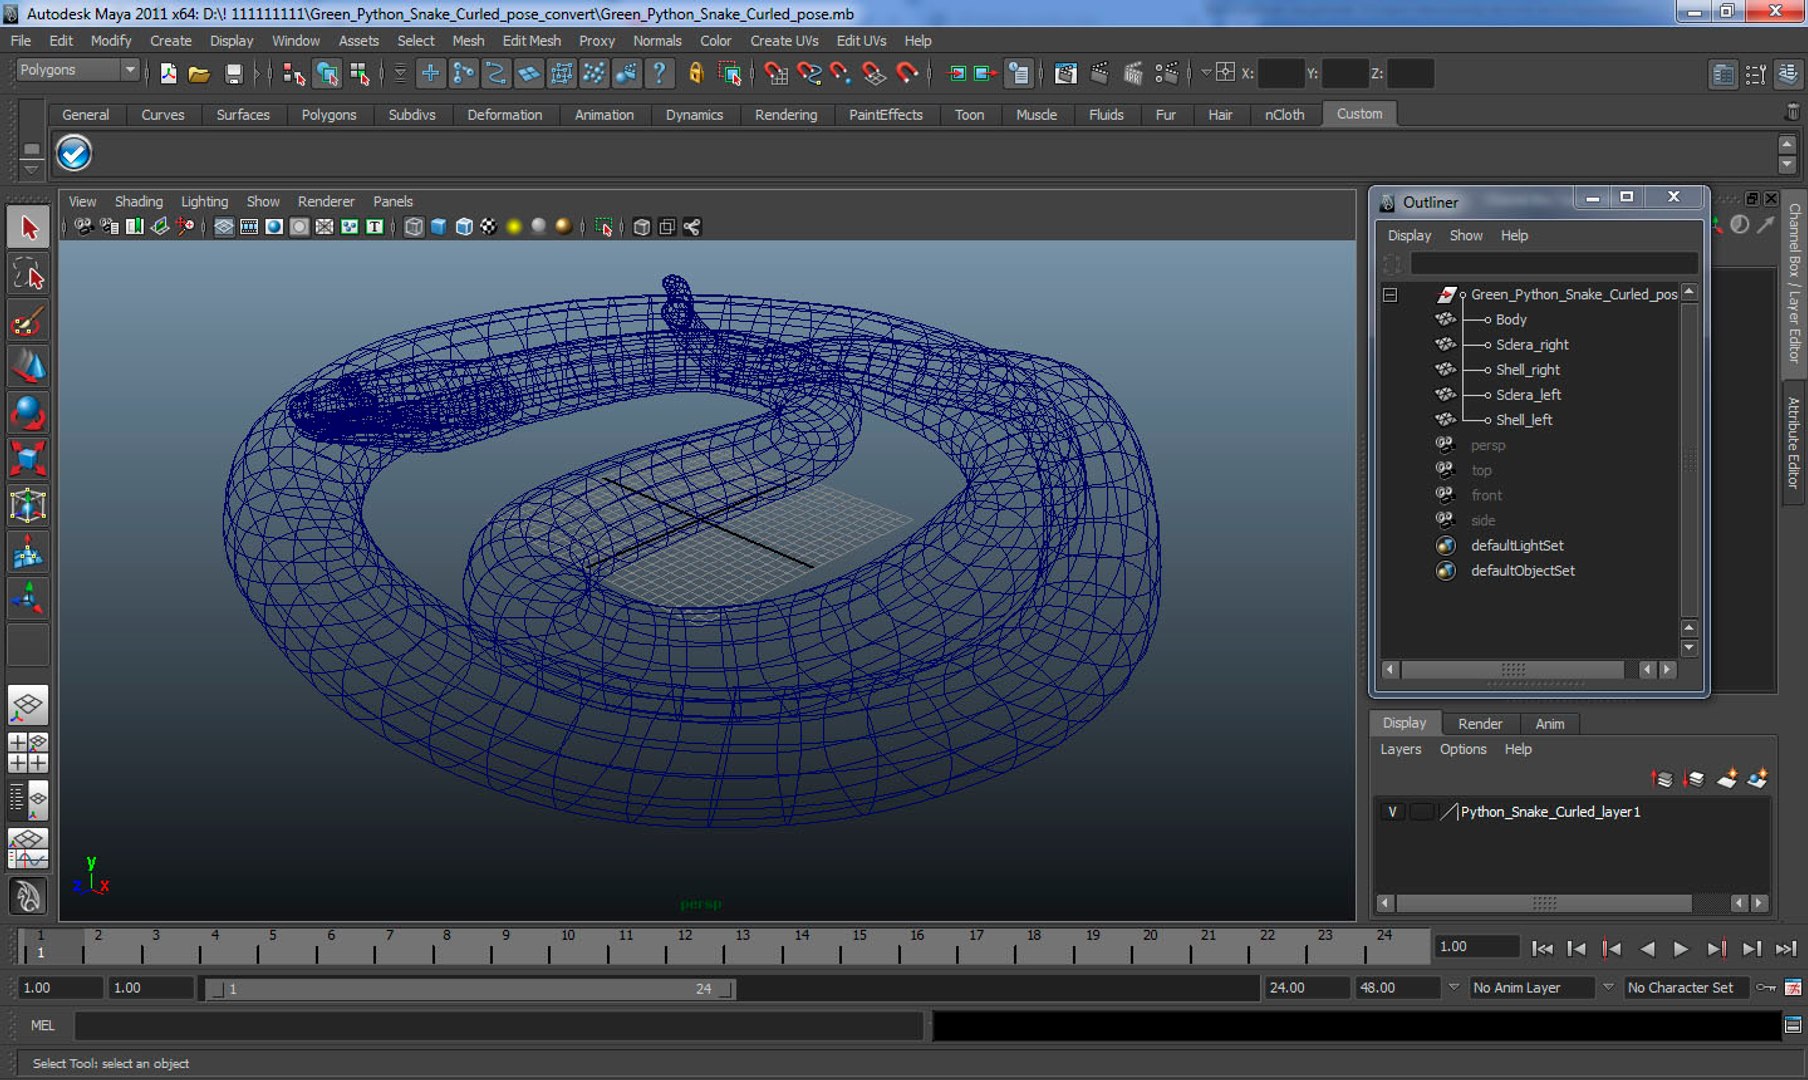Click frame 12 on the time slider
This screenshot has height=1080, width=1808.
[x=685, y=945]
